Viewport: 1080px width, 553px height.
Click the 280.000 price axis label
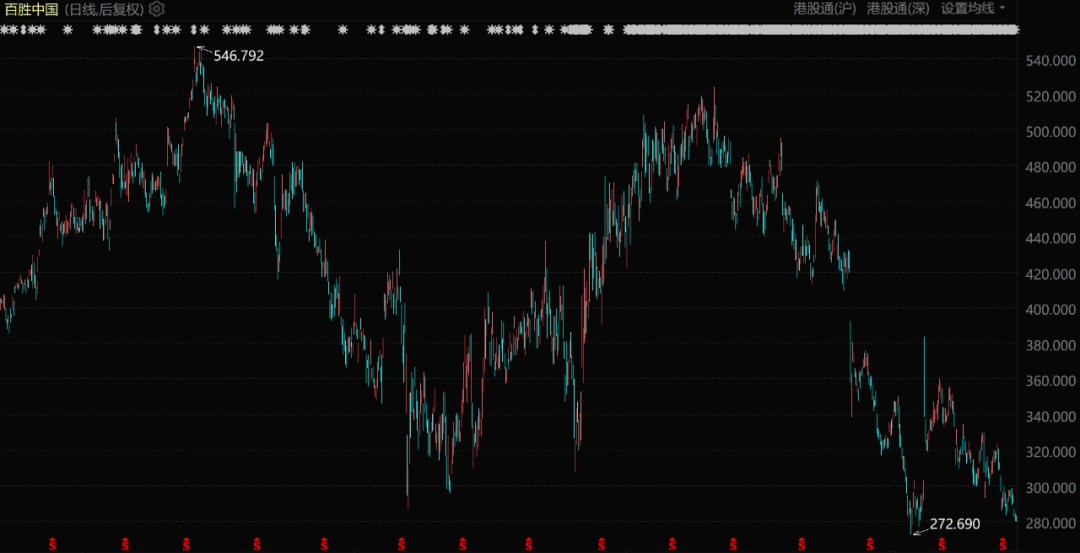pos(1051,523)
